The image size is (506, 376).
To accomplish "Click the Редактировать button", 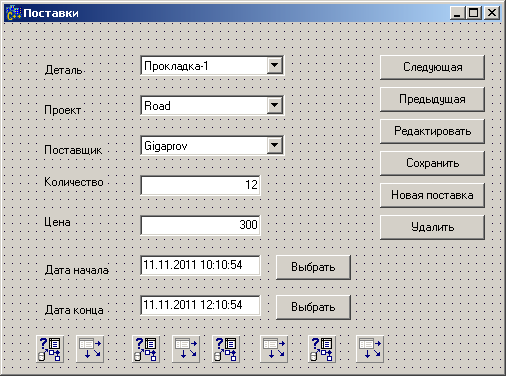I will click(432, 131).
